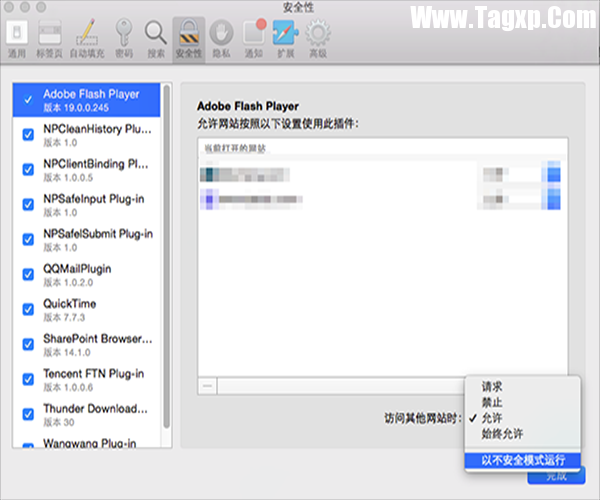
Task: Select the QuickTime 7.7.3 row
Action: pos(86,309)
